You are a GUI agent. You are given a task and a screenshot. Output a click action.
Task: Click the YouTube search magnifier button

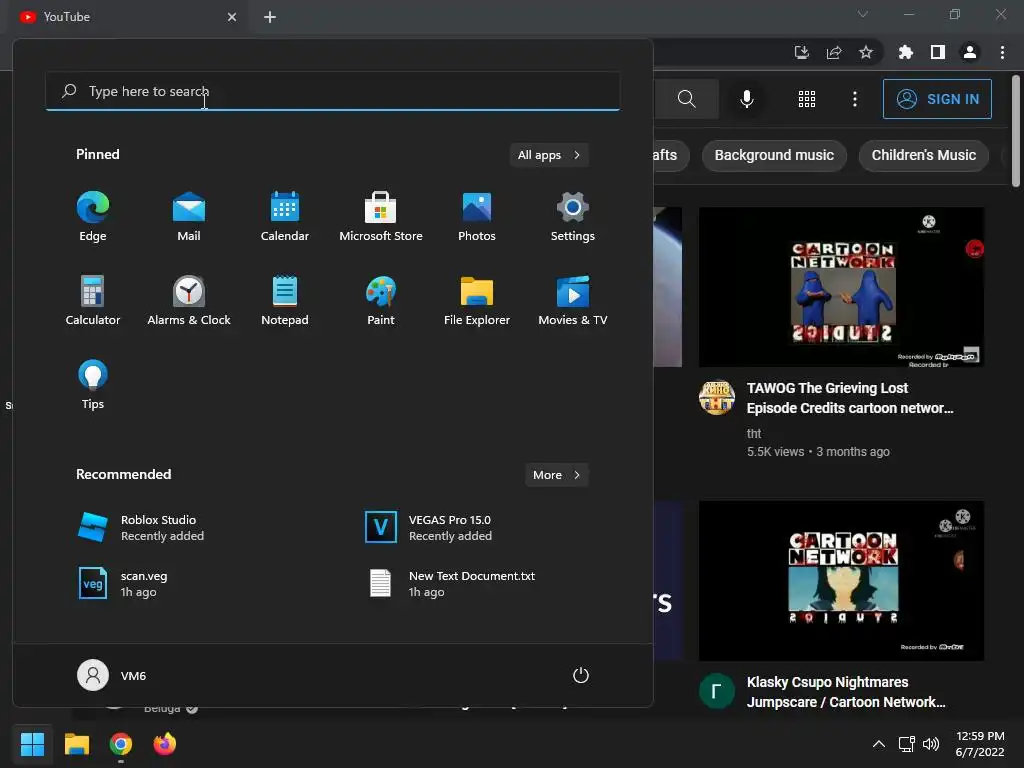(x=686, y=99)
